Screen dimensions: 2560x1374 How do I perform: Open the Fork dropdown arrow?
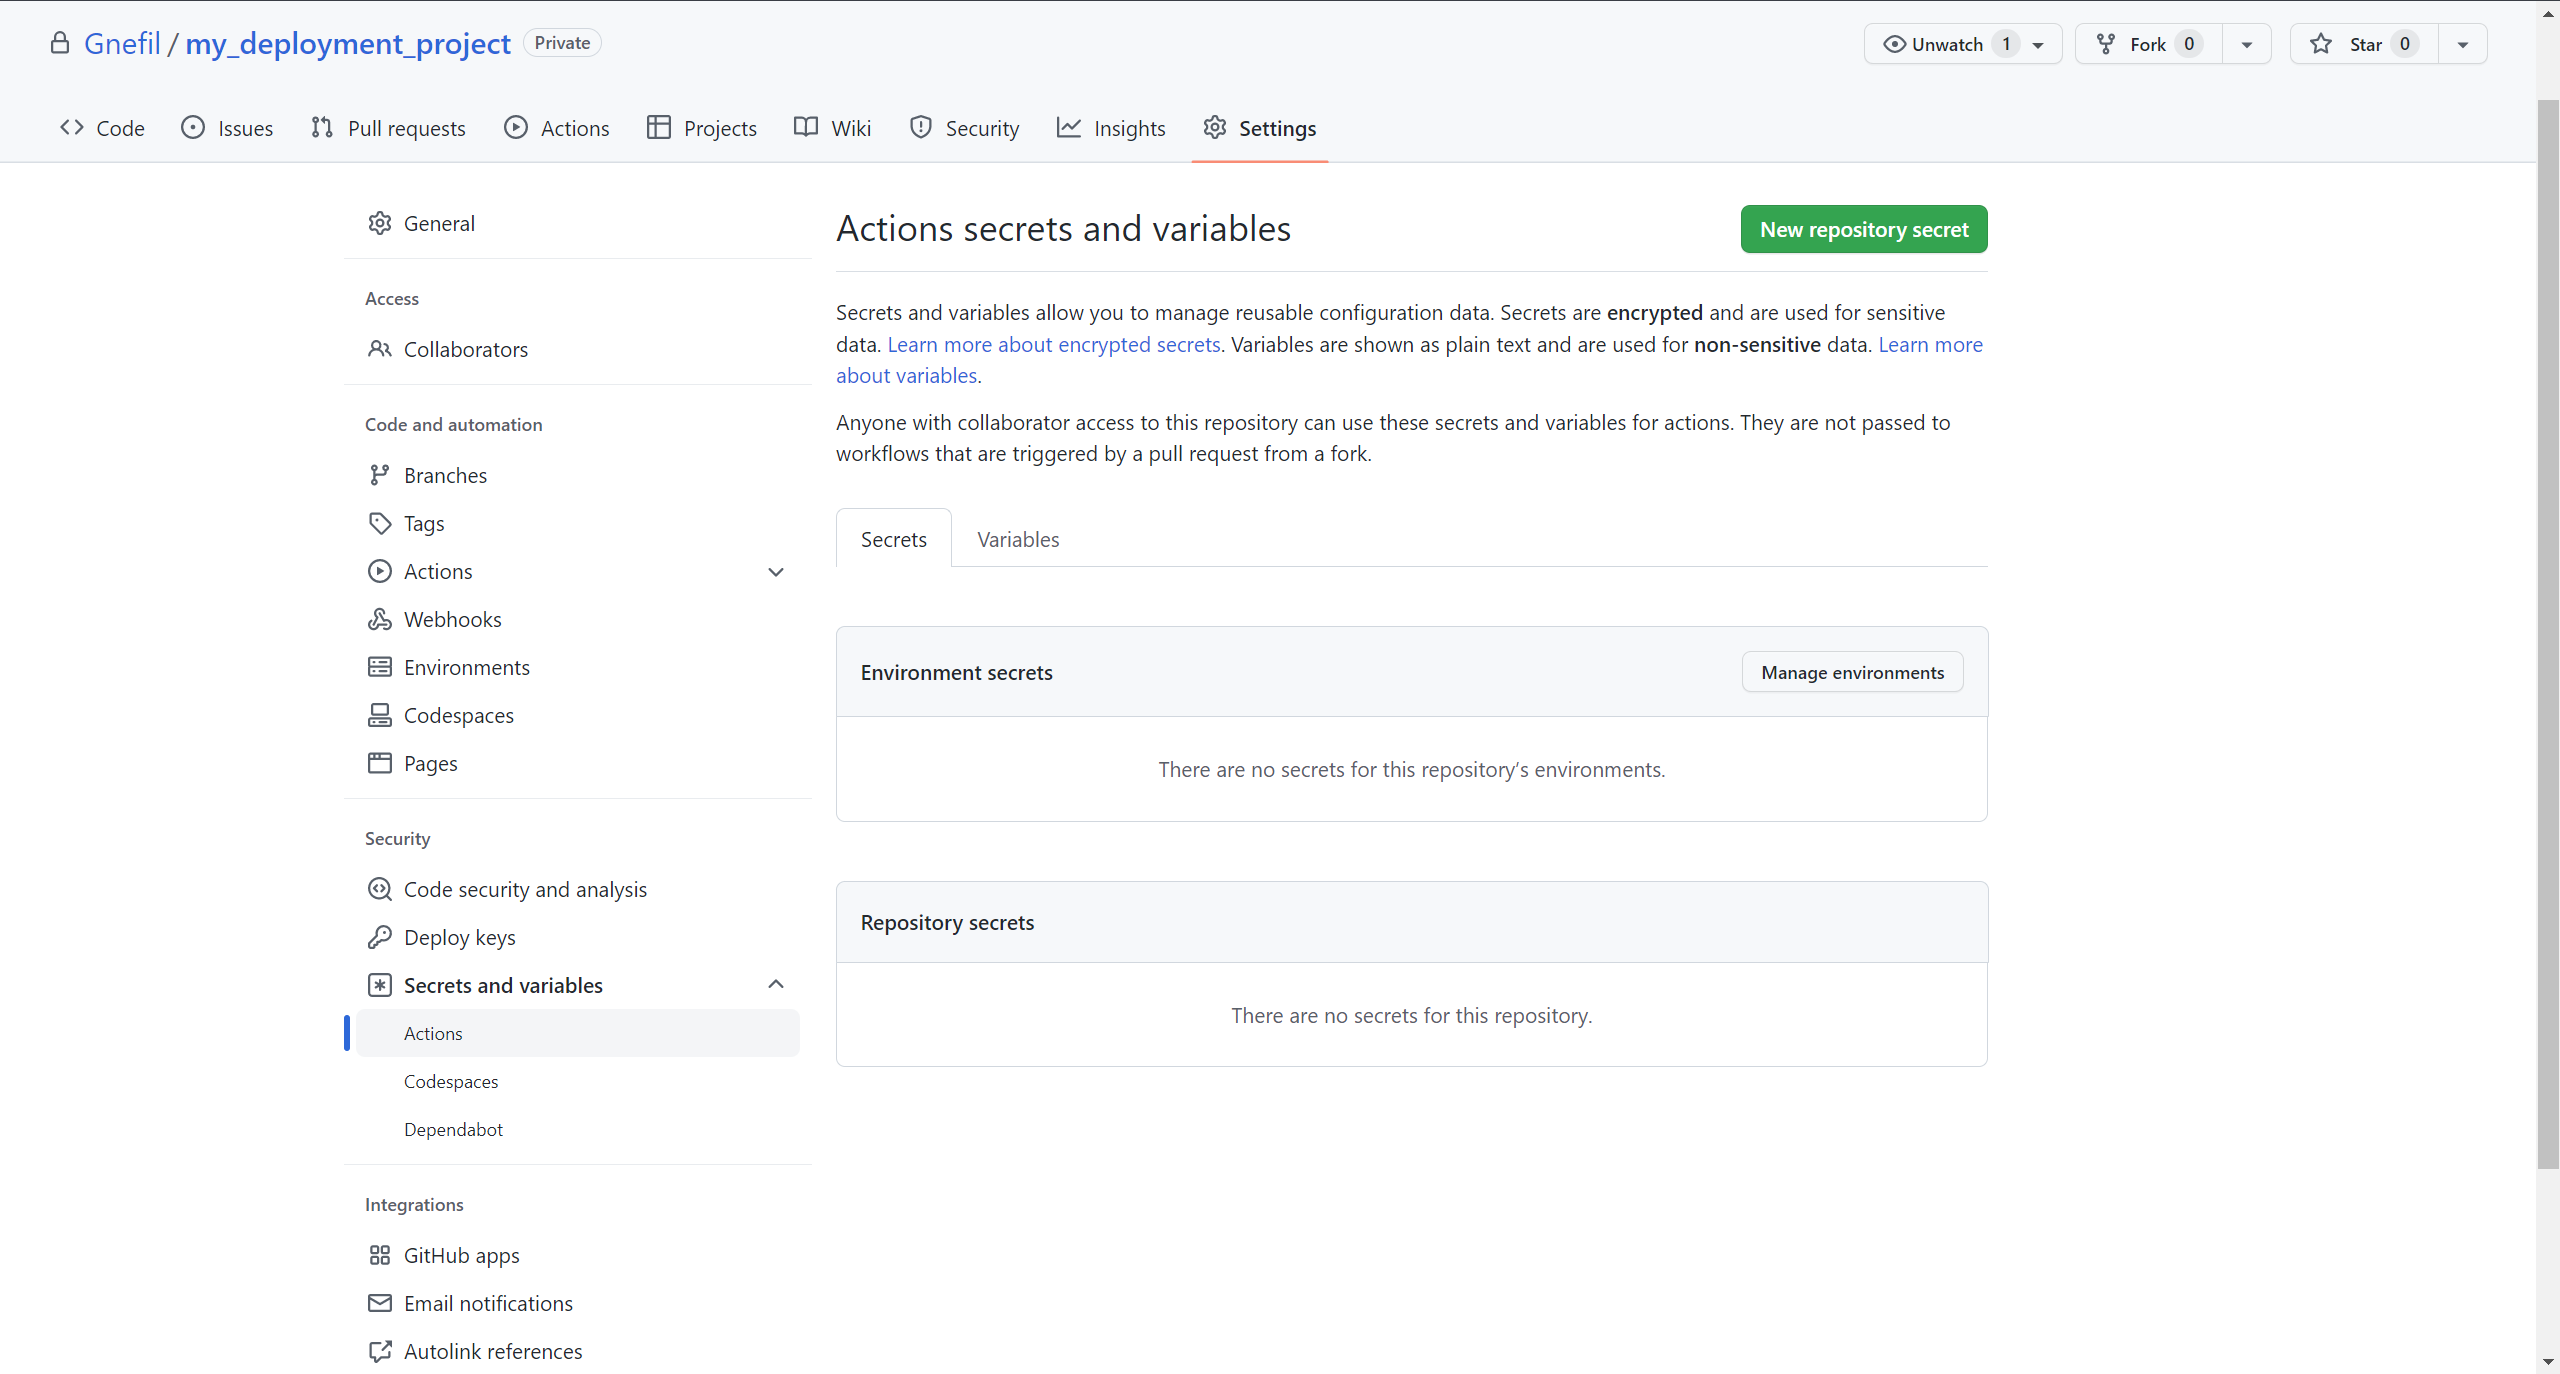click(x=2246, y=44)
